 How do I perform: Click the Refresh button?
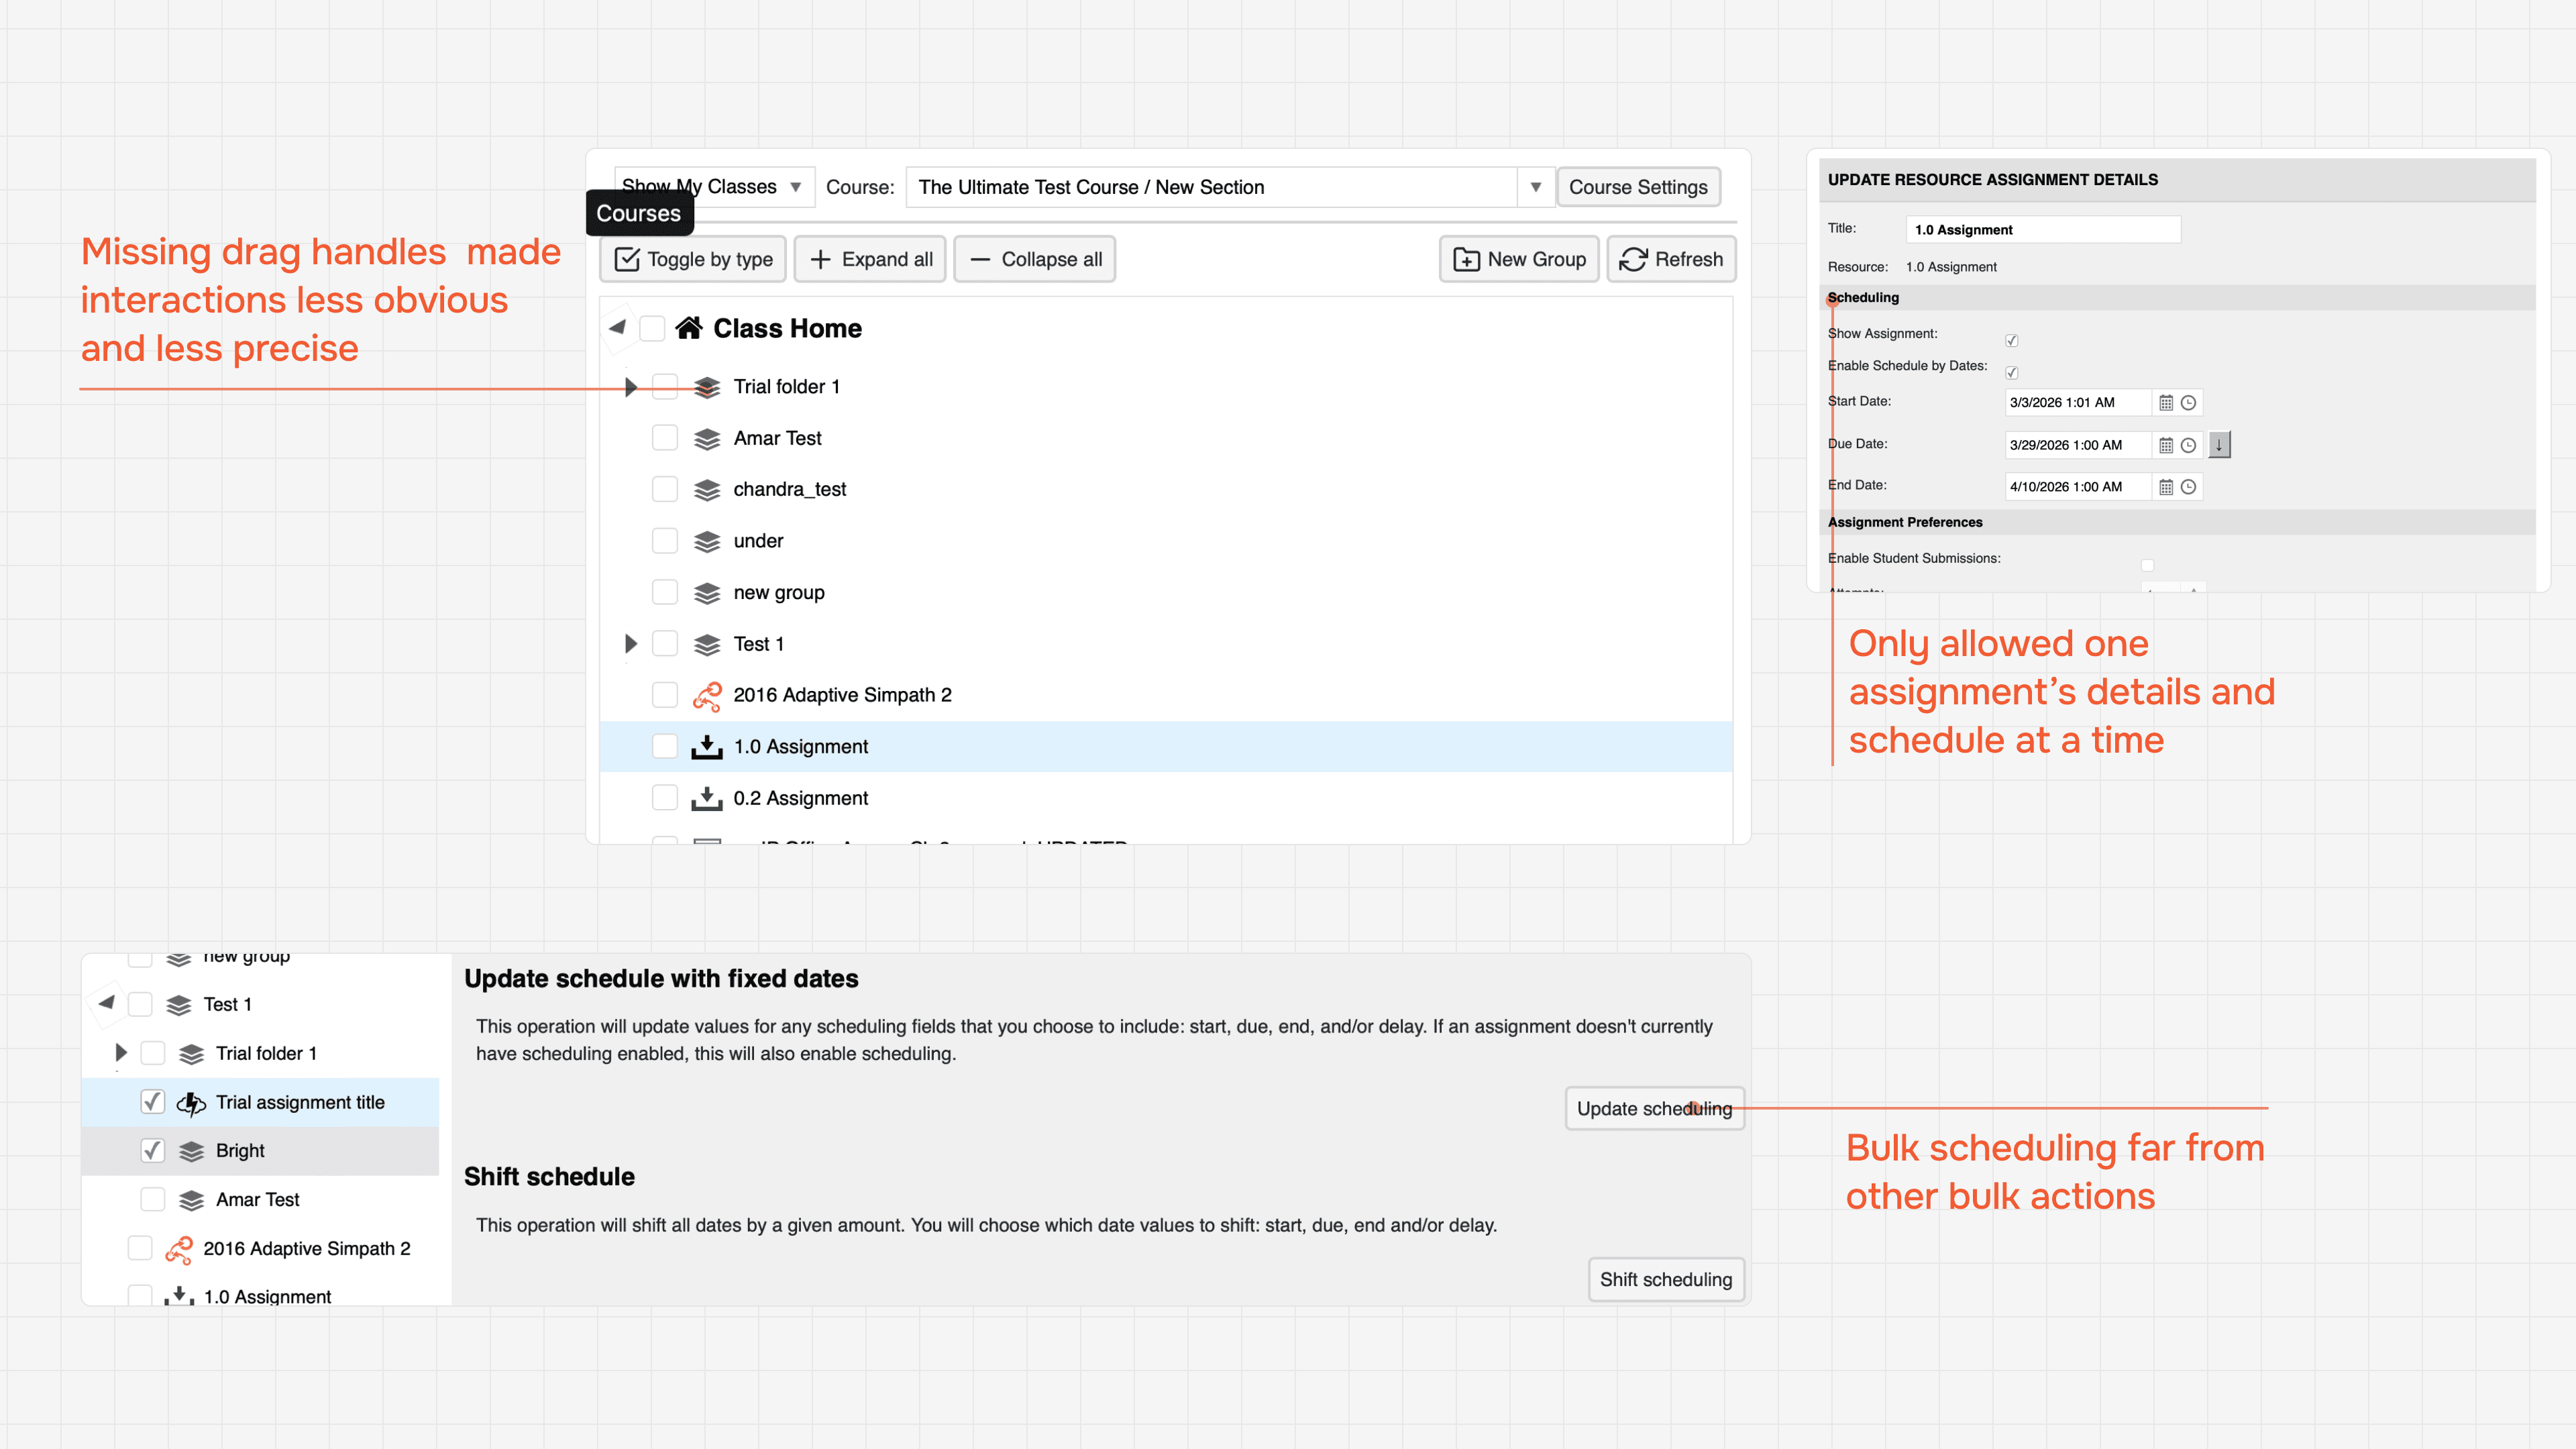pos(1671,259)
